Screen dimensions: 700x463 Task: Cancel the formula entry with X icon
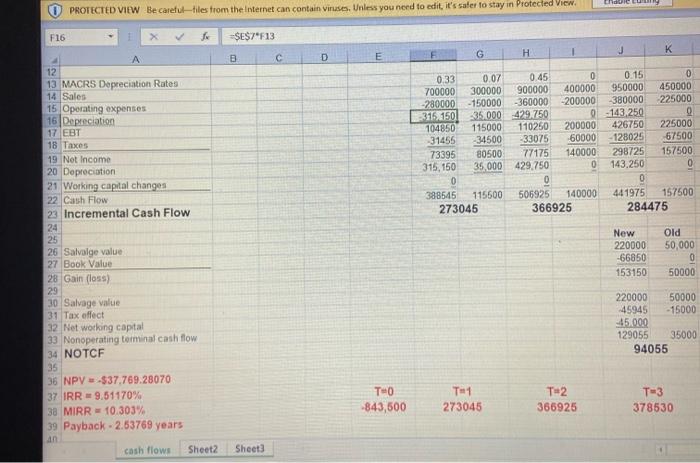pos(153,37)
